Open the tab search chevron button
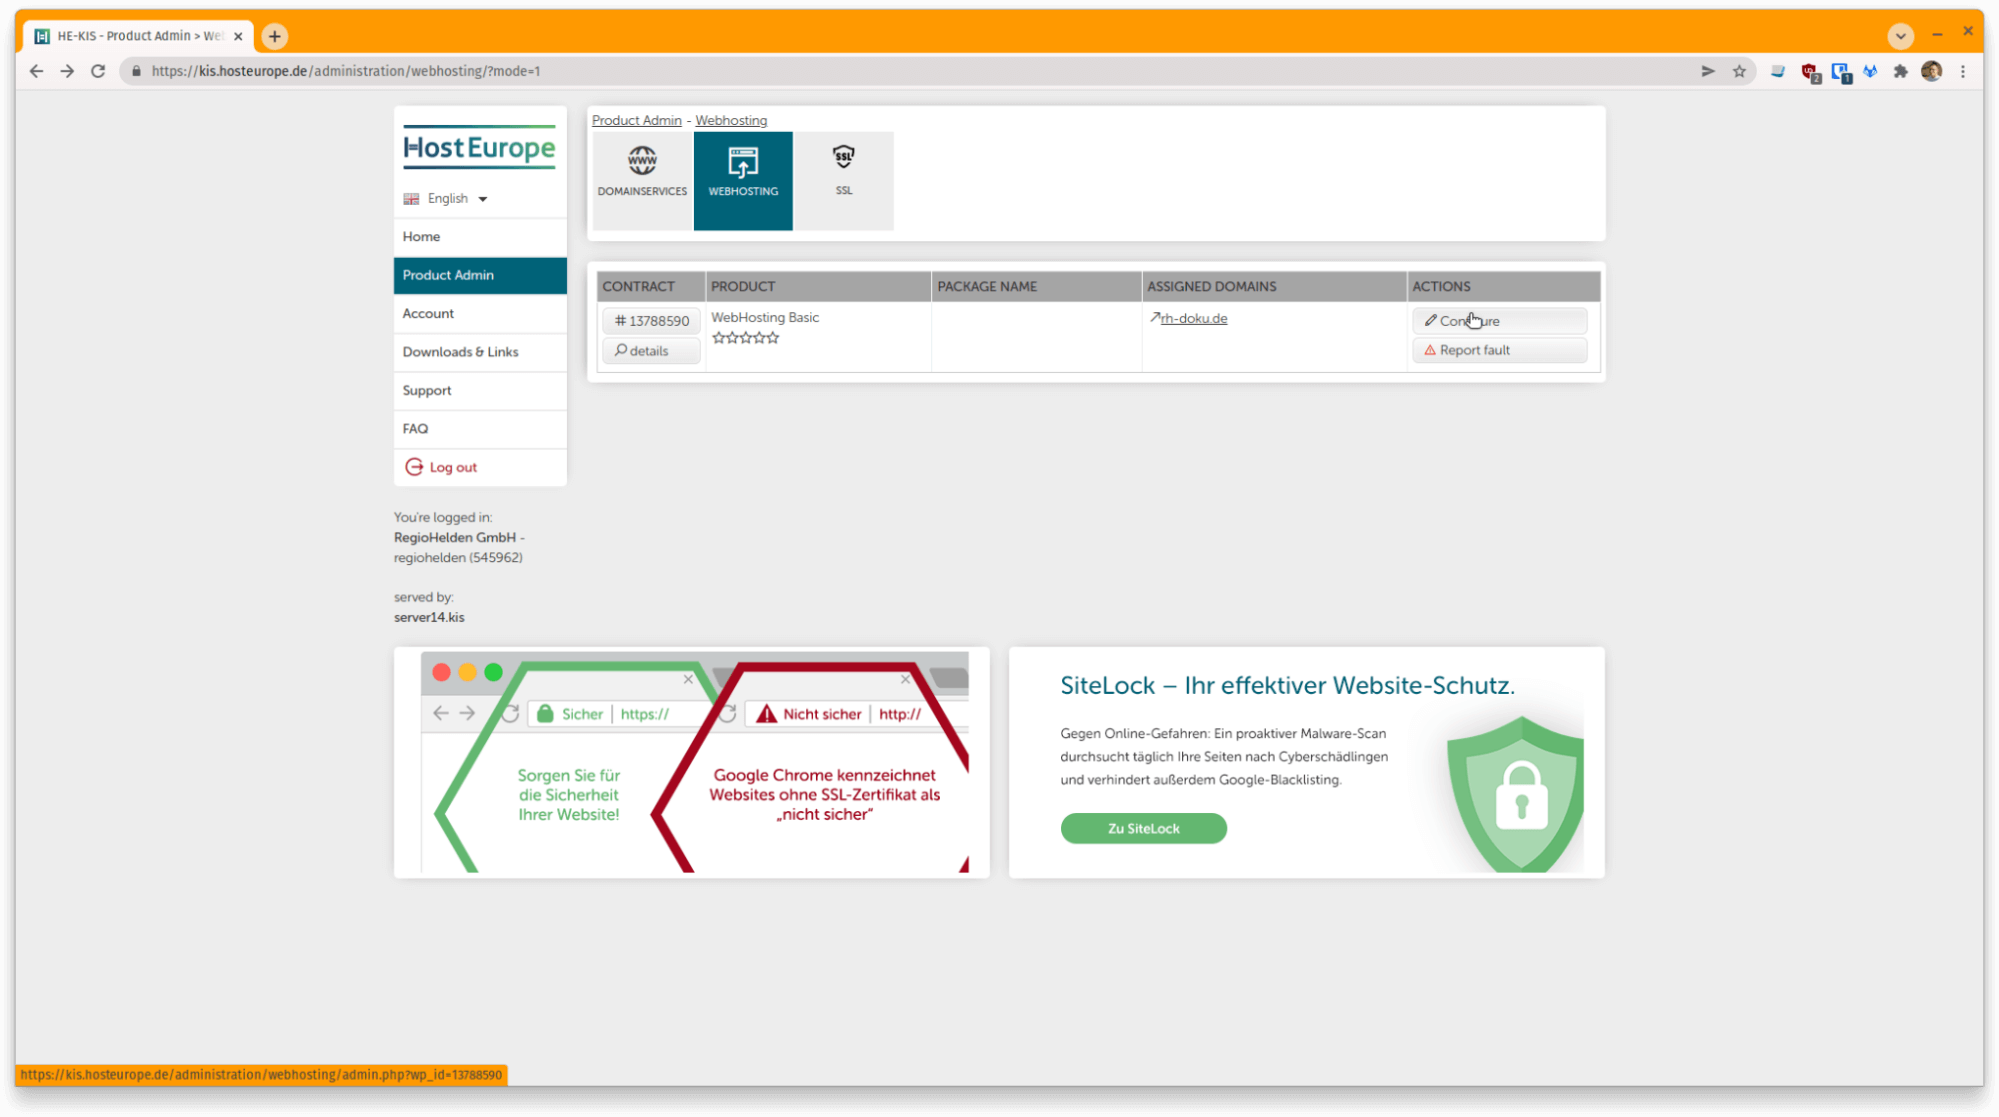 click(1901, 36)
